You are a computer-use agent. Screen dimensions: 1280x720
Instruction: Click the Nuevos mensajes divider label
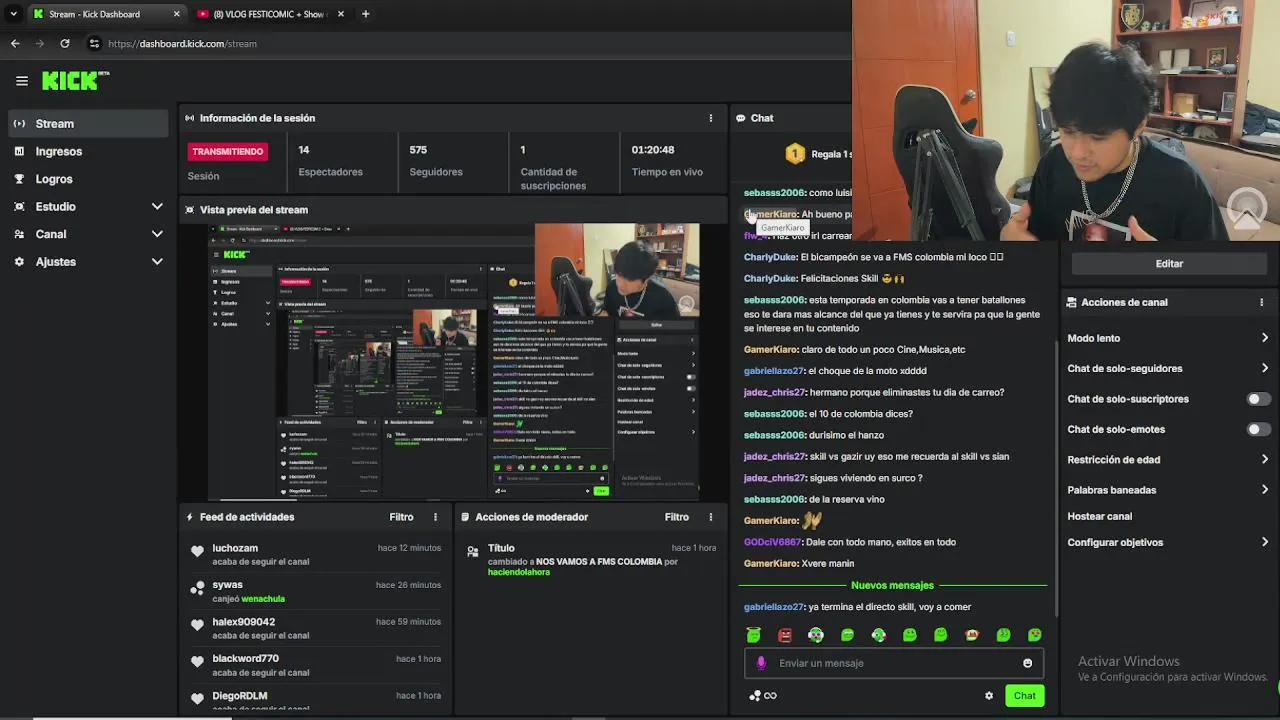[892, 585]
